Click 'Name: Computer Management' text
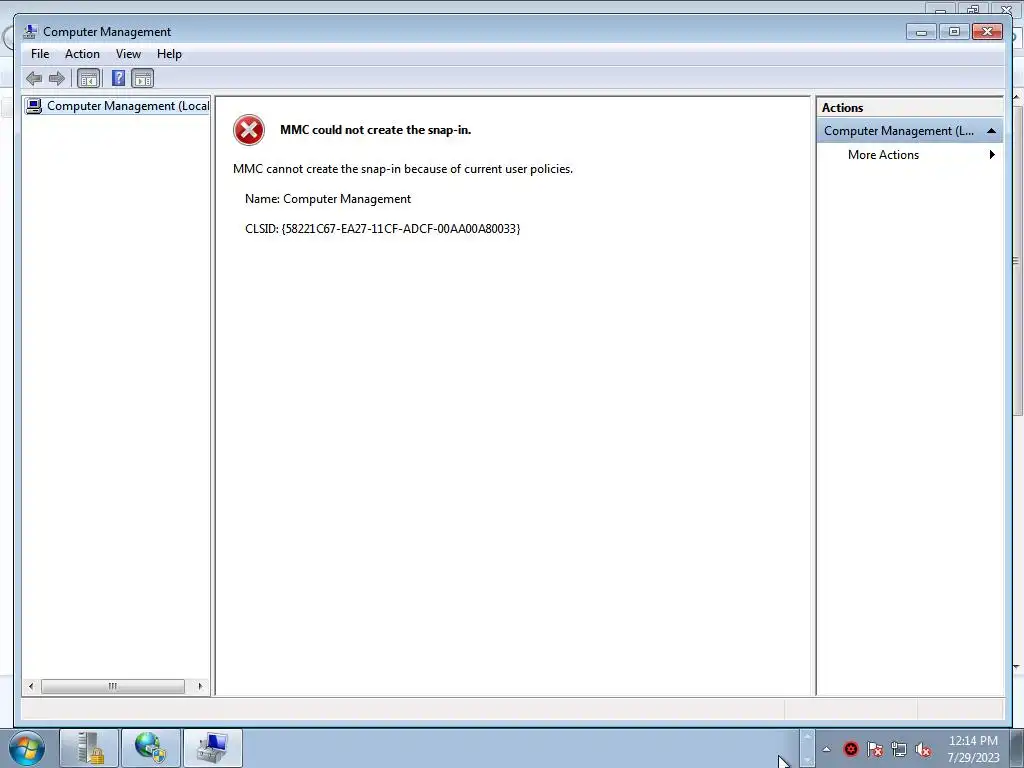Viewport: 1024px width, 768px height. [x=328, y=199]
